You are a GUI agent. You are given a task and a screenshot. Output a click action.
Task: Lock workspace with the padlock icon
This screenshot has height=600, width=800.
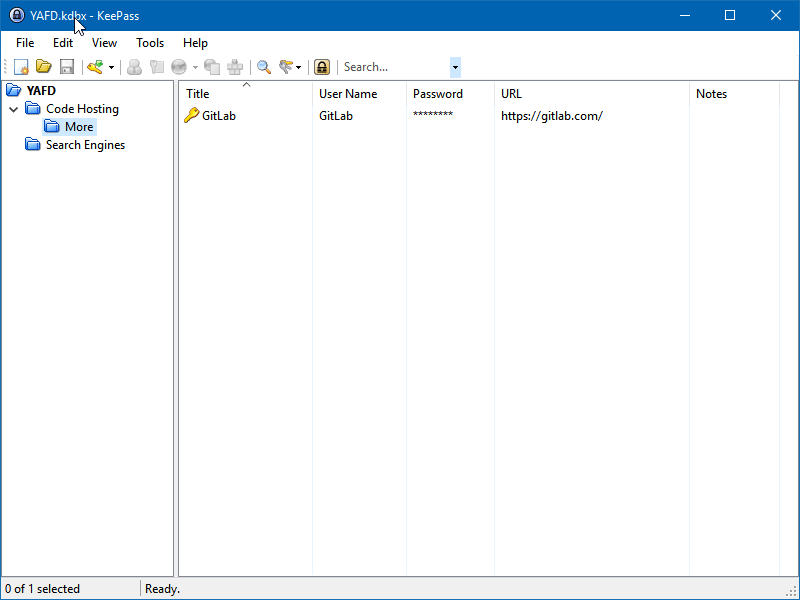coord(322,67)
